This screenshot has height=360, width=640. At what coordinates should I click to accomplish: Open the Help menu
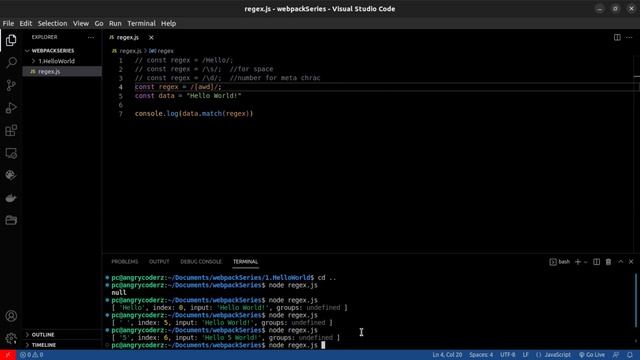click(168, 23)
